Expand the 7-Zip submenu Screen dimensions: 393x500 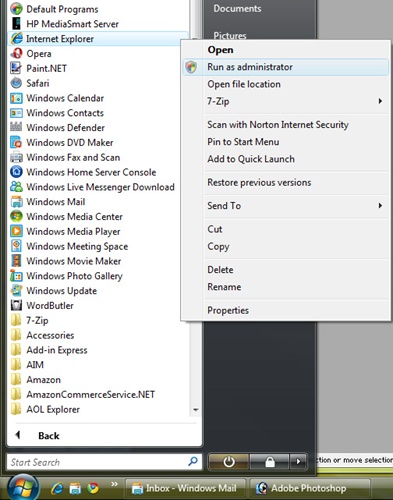coord(286,101)
